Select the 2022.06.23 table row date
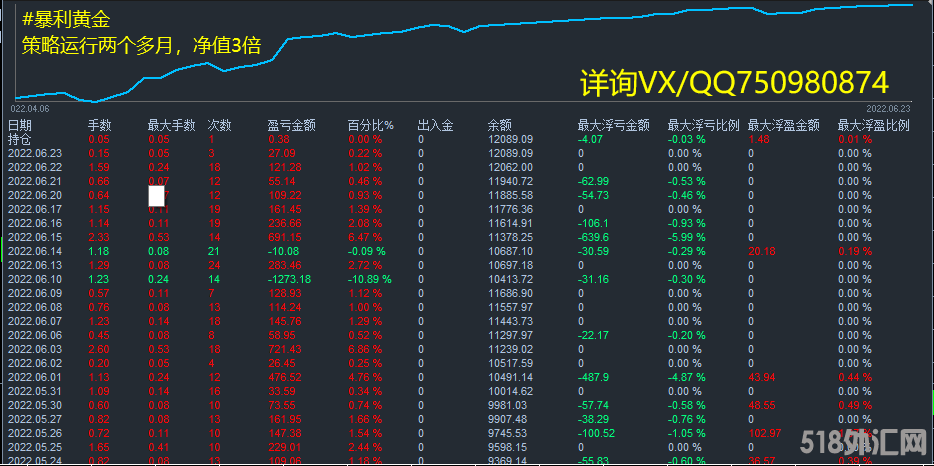 coord(35,153)
